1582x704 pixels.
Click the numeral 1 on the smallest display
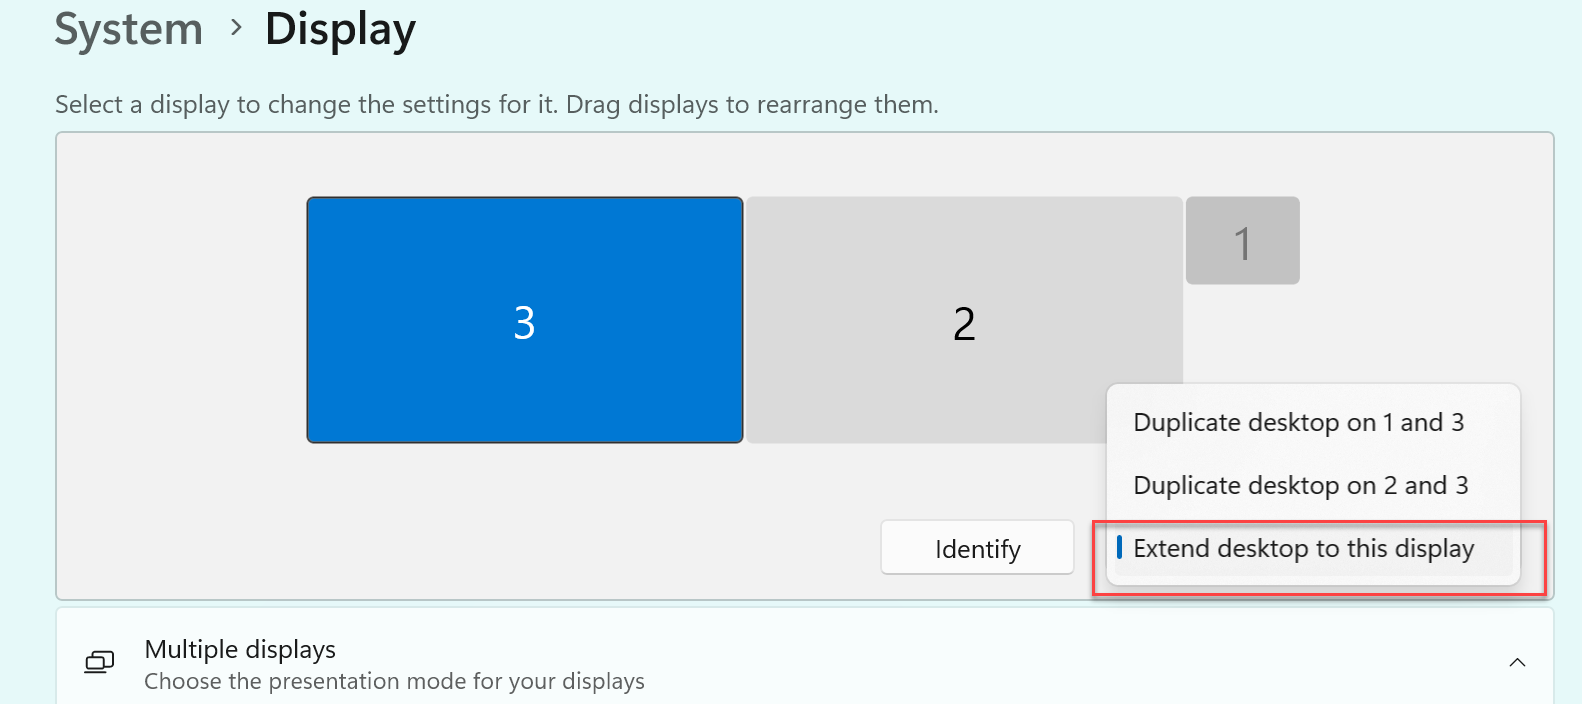[x=1242, y=243]
